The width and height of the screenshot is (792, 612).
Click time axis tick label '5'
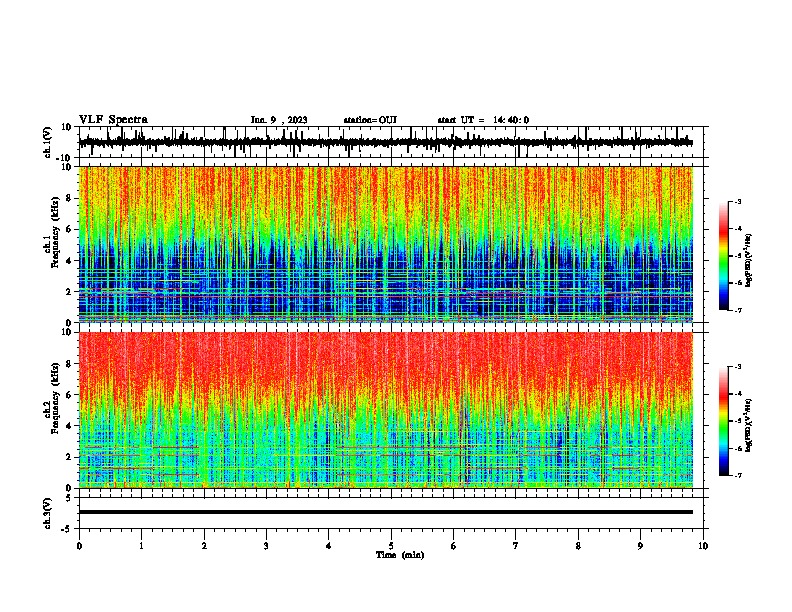pyautogui.click(x=391, y=546)
